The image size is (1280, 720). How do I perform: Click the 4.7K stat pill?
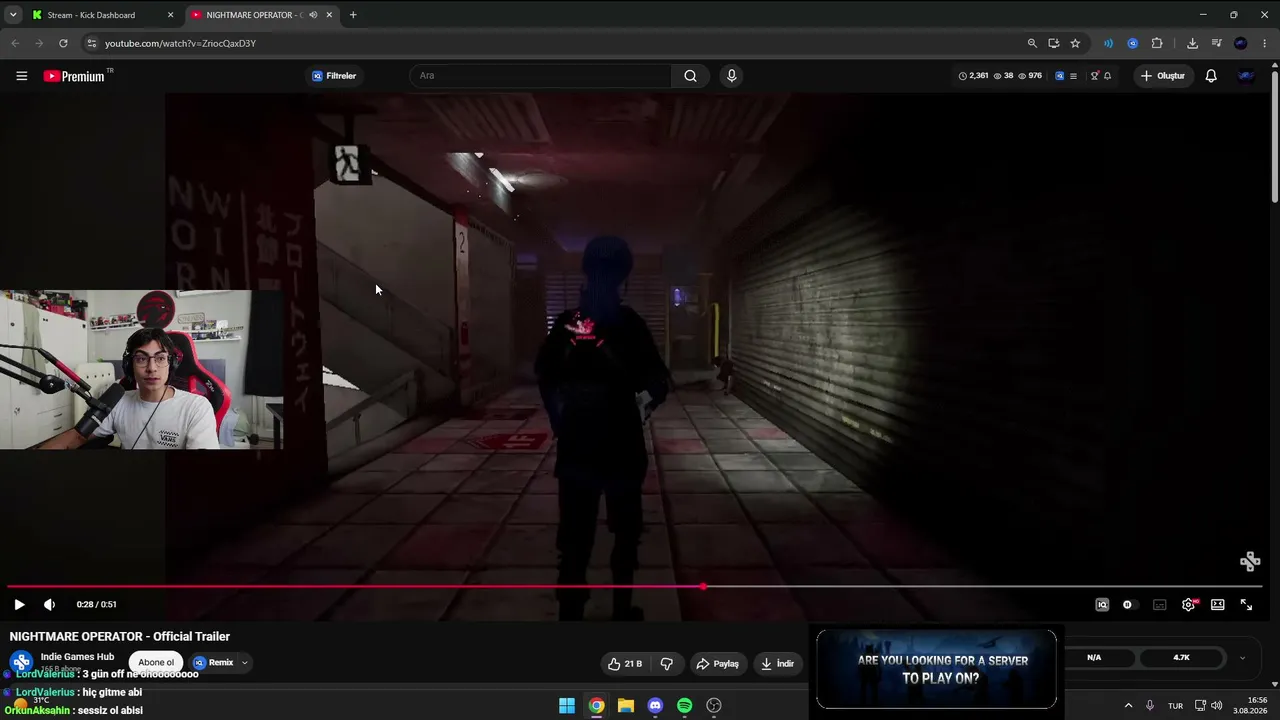pos(1181,658)
